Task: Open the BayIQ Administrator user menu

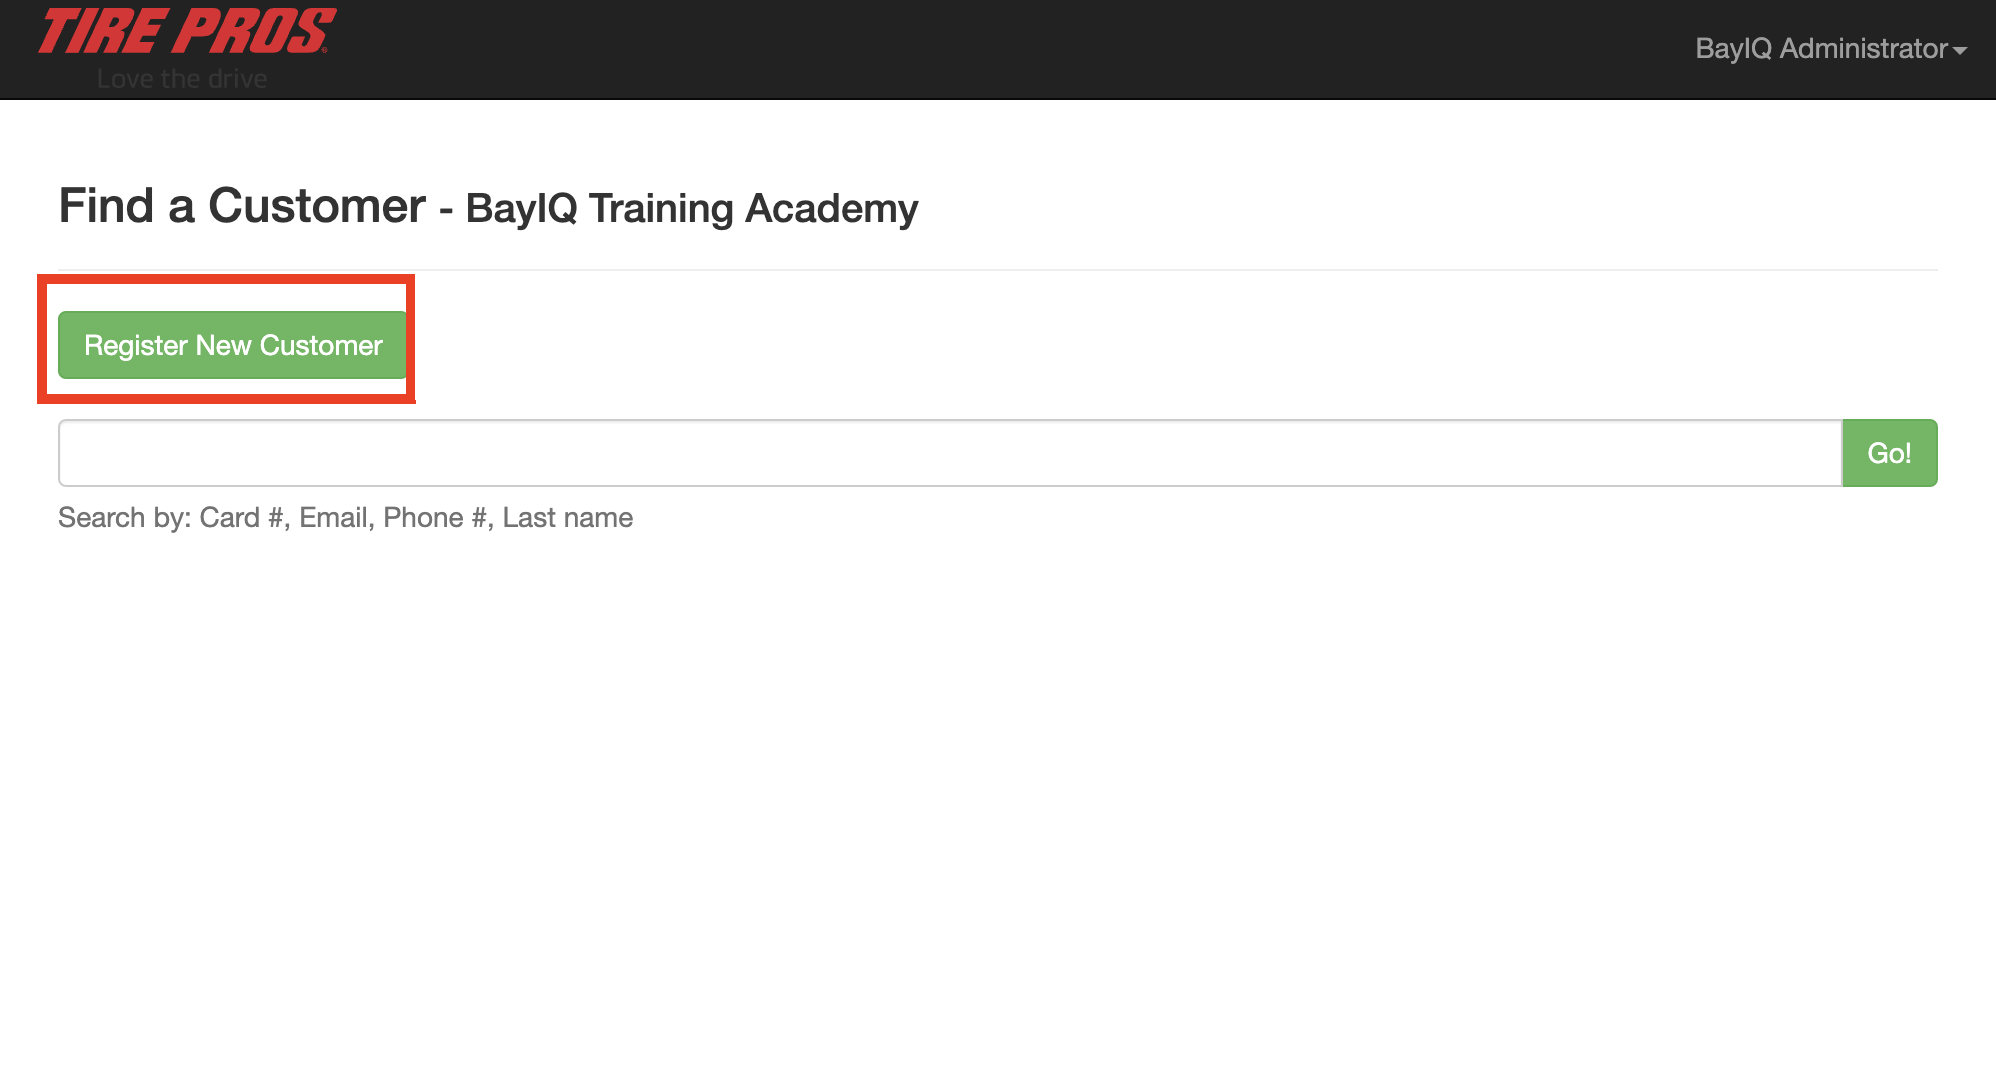Action: coord(1831,48)
